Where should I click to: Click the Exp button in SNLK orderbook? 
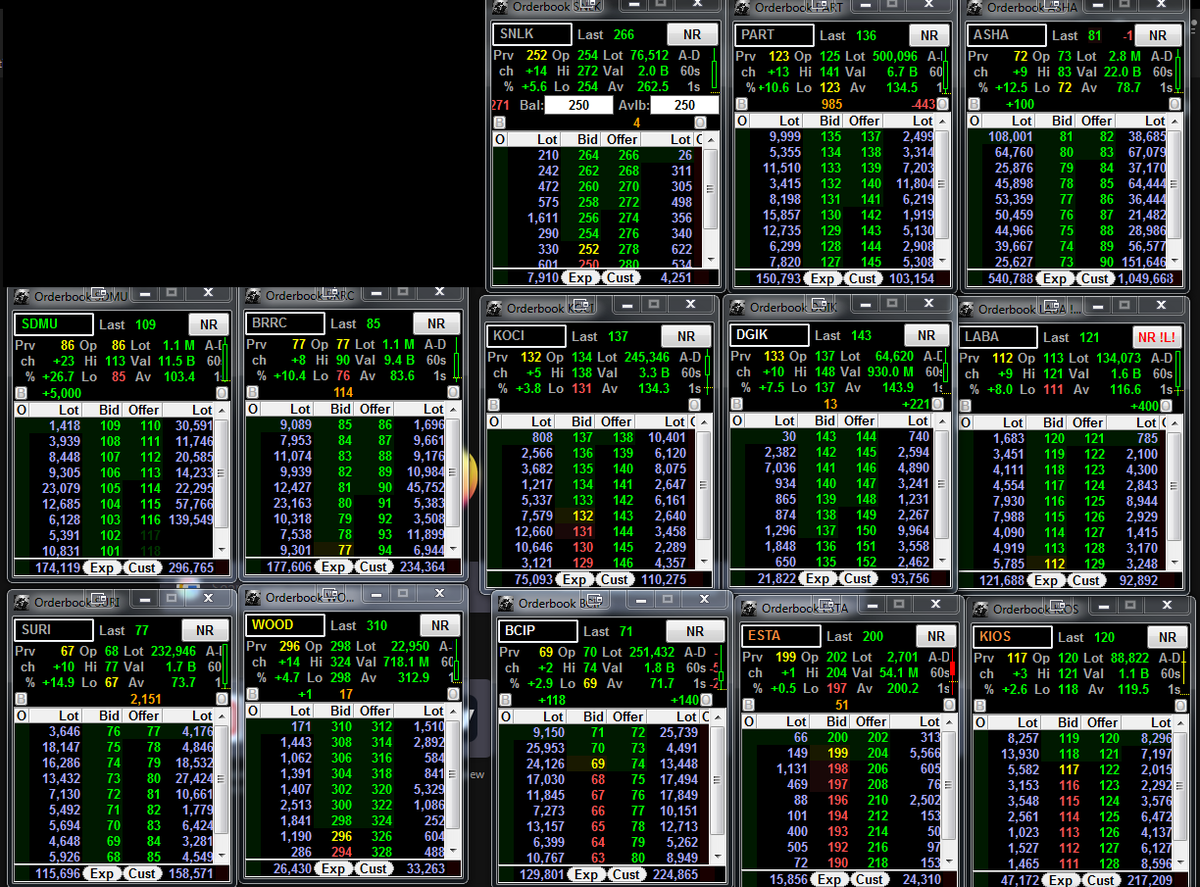tap(582, 278)
